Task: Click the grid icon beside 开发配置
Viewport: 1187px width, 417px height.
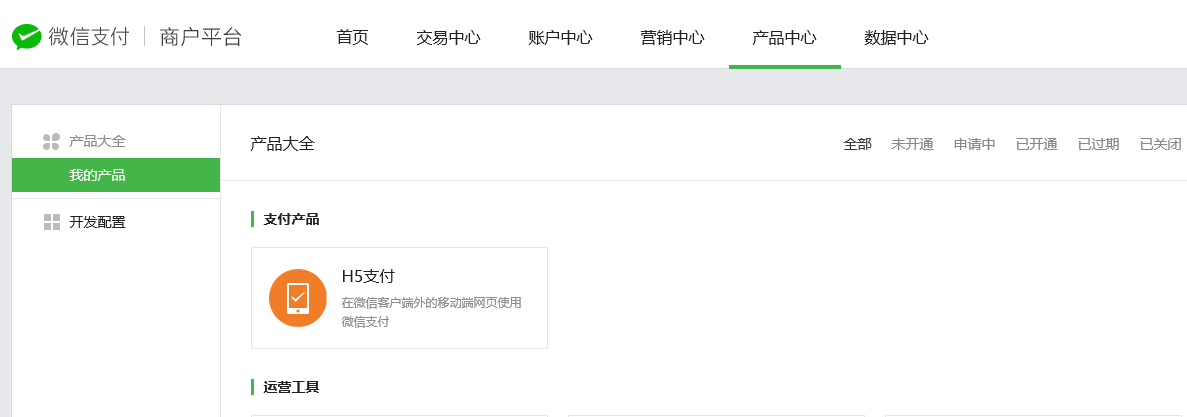Action: [x=52, y=222]
